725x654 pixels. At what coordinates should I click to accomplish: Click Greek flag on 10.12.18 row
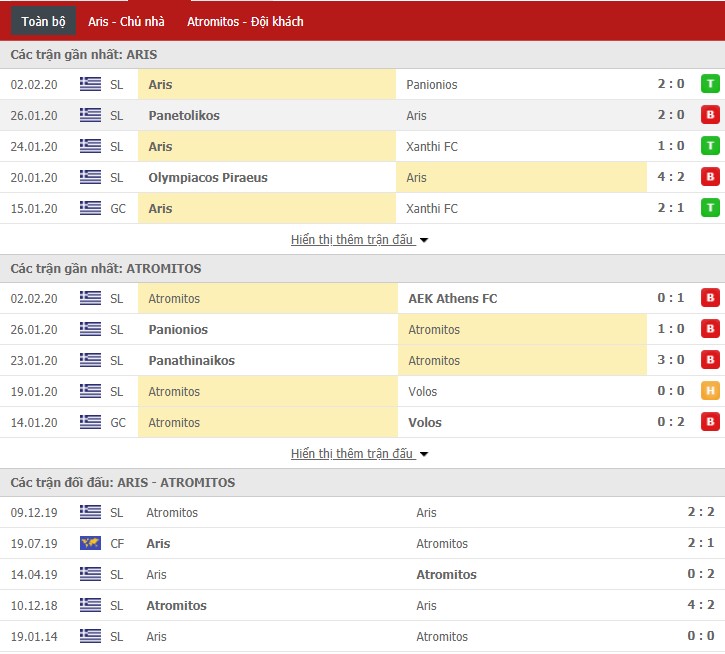pos(90,605)
